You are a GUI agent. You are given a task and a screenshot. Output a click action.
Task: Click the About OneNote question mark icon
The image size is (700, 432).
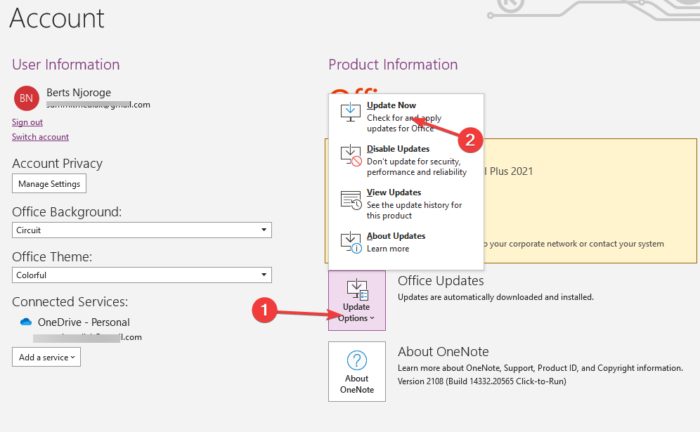point(357,360)
